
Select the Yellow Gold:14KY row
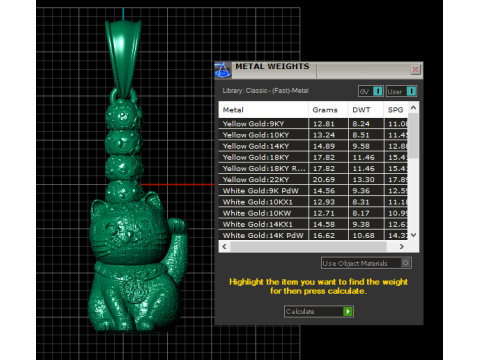tap(313, 146)
